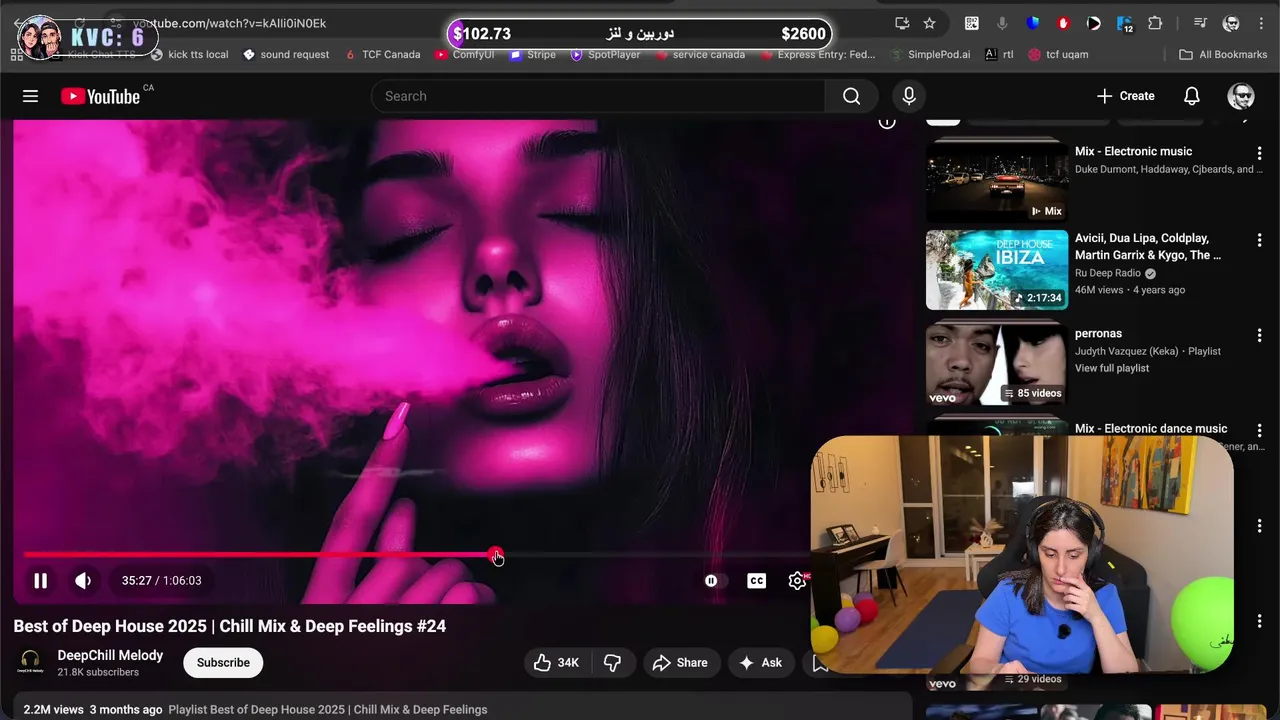Open the sound request bookmark
1280x720 pixels.
pos(285,54)
